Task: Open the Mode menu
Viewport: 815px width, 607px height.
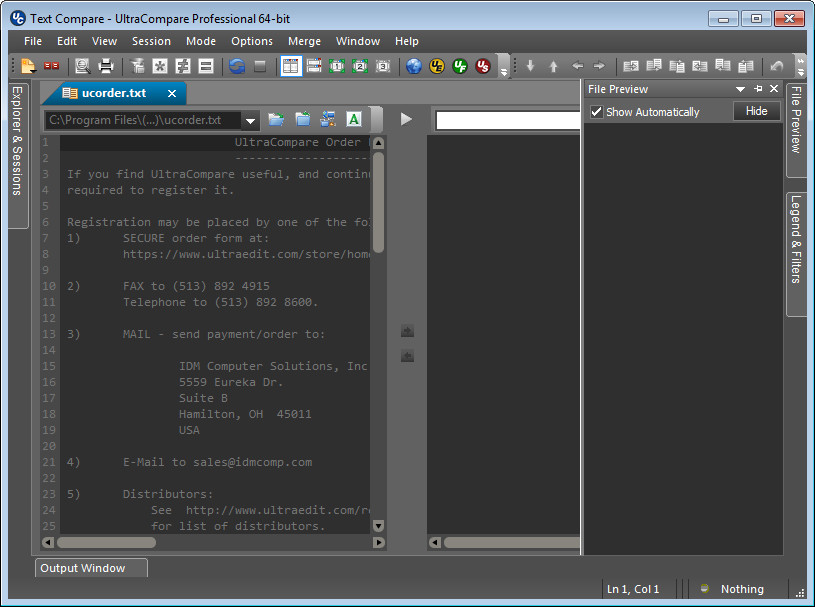Action: click(x=201, y=41)
